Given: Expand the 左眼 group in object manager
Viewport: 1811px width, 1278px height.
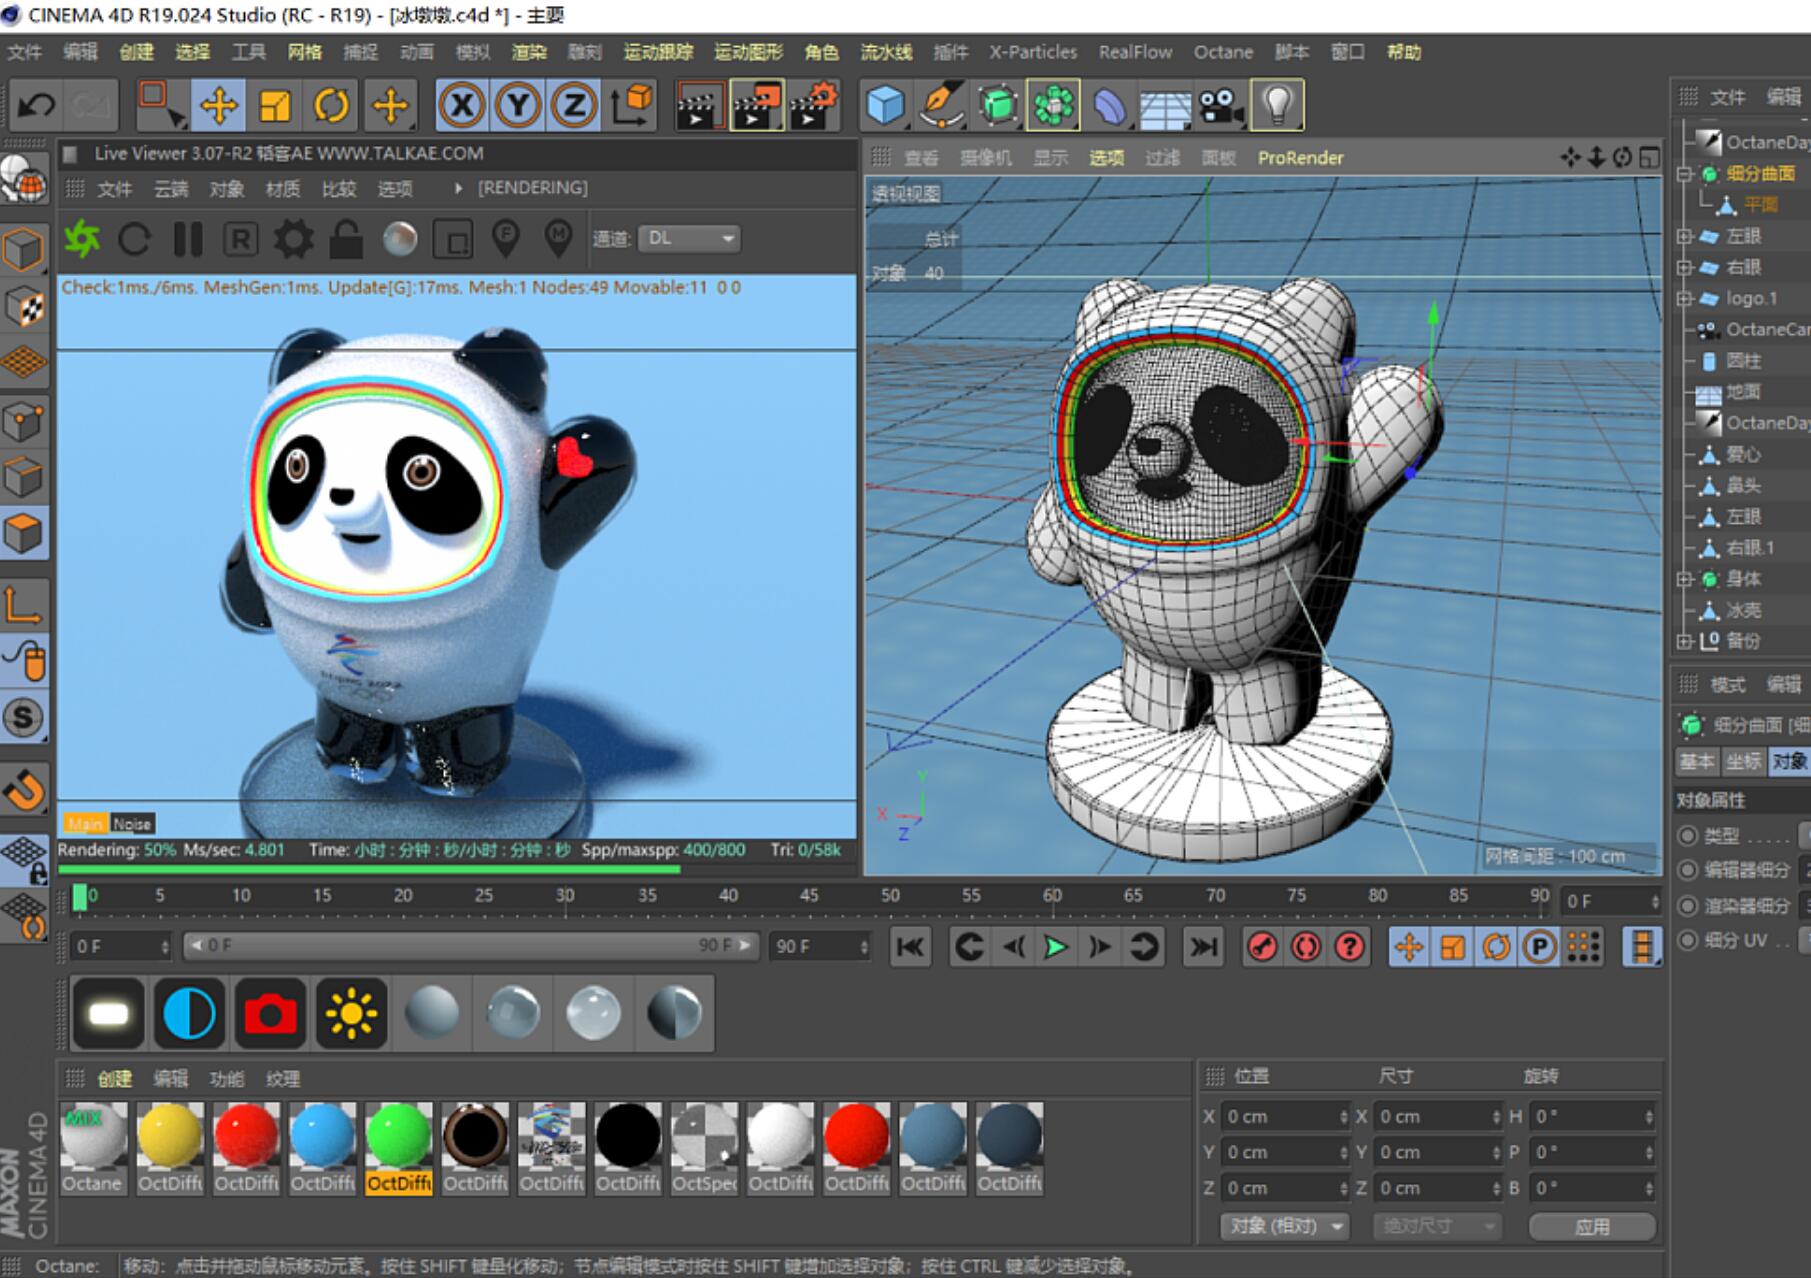Looking at the screenshot, I should point(1685,236).
